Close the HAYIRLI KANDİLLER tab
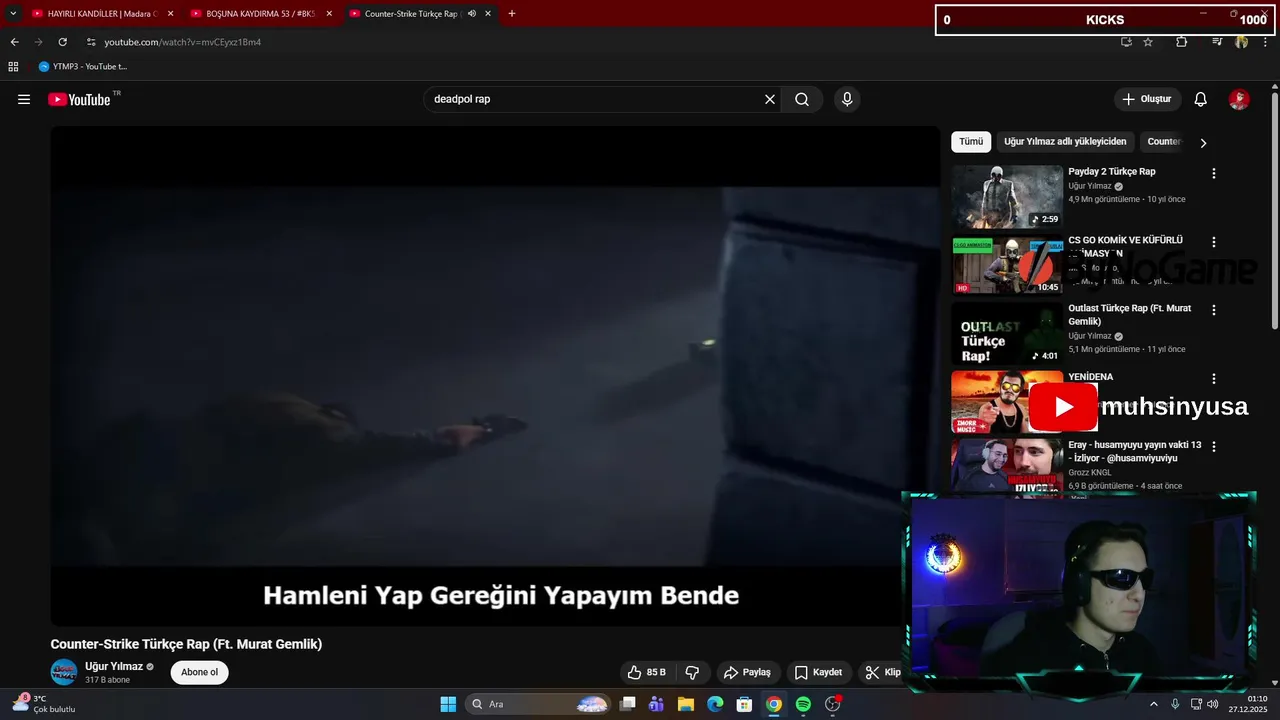 (x=171, y=14)
